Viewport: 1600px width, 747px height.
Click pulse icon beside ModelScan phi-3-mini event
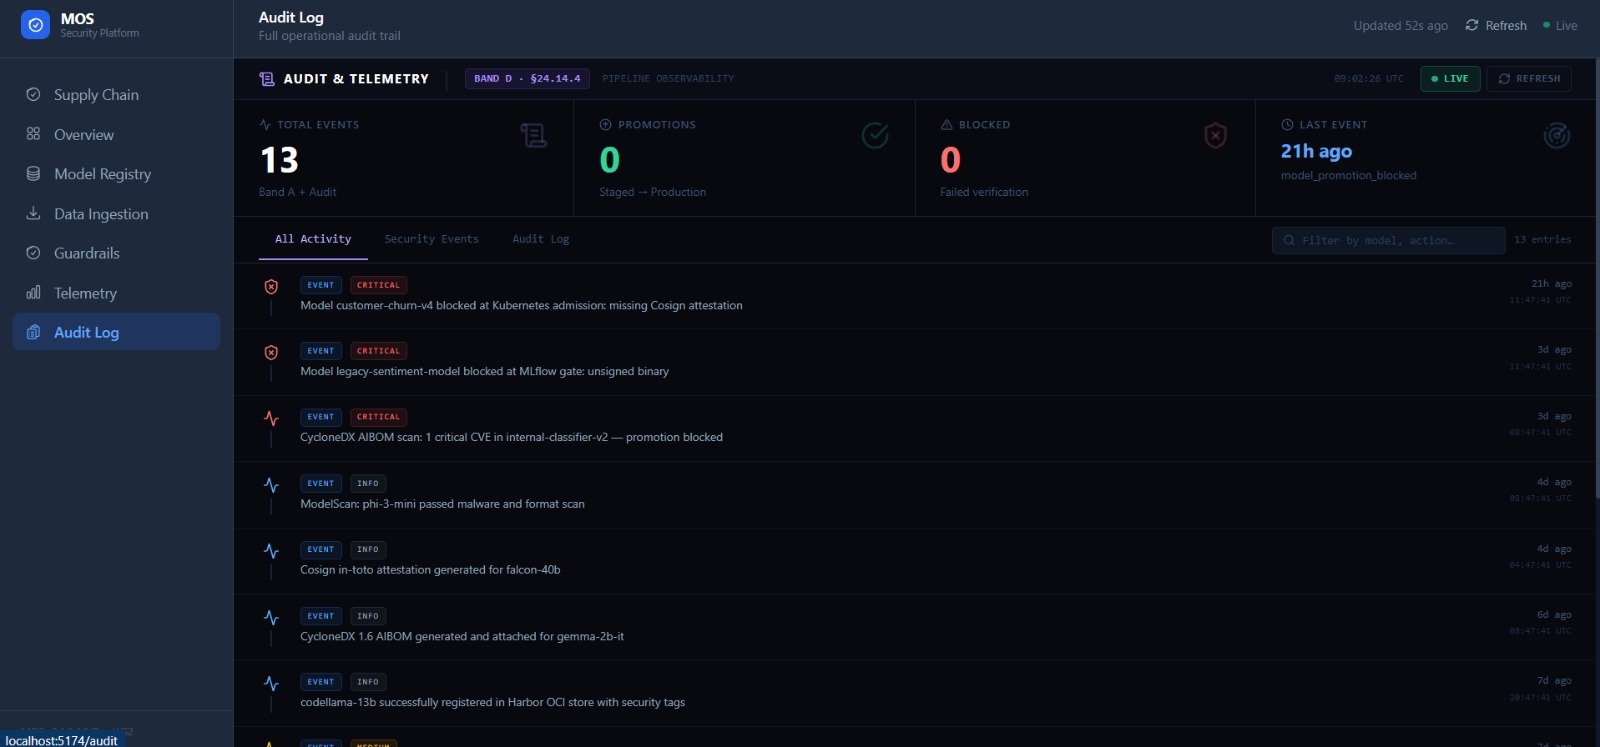[271, 485]
